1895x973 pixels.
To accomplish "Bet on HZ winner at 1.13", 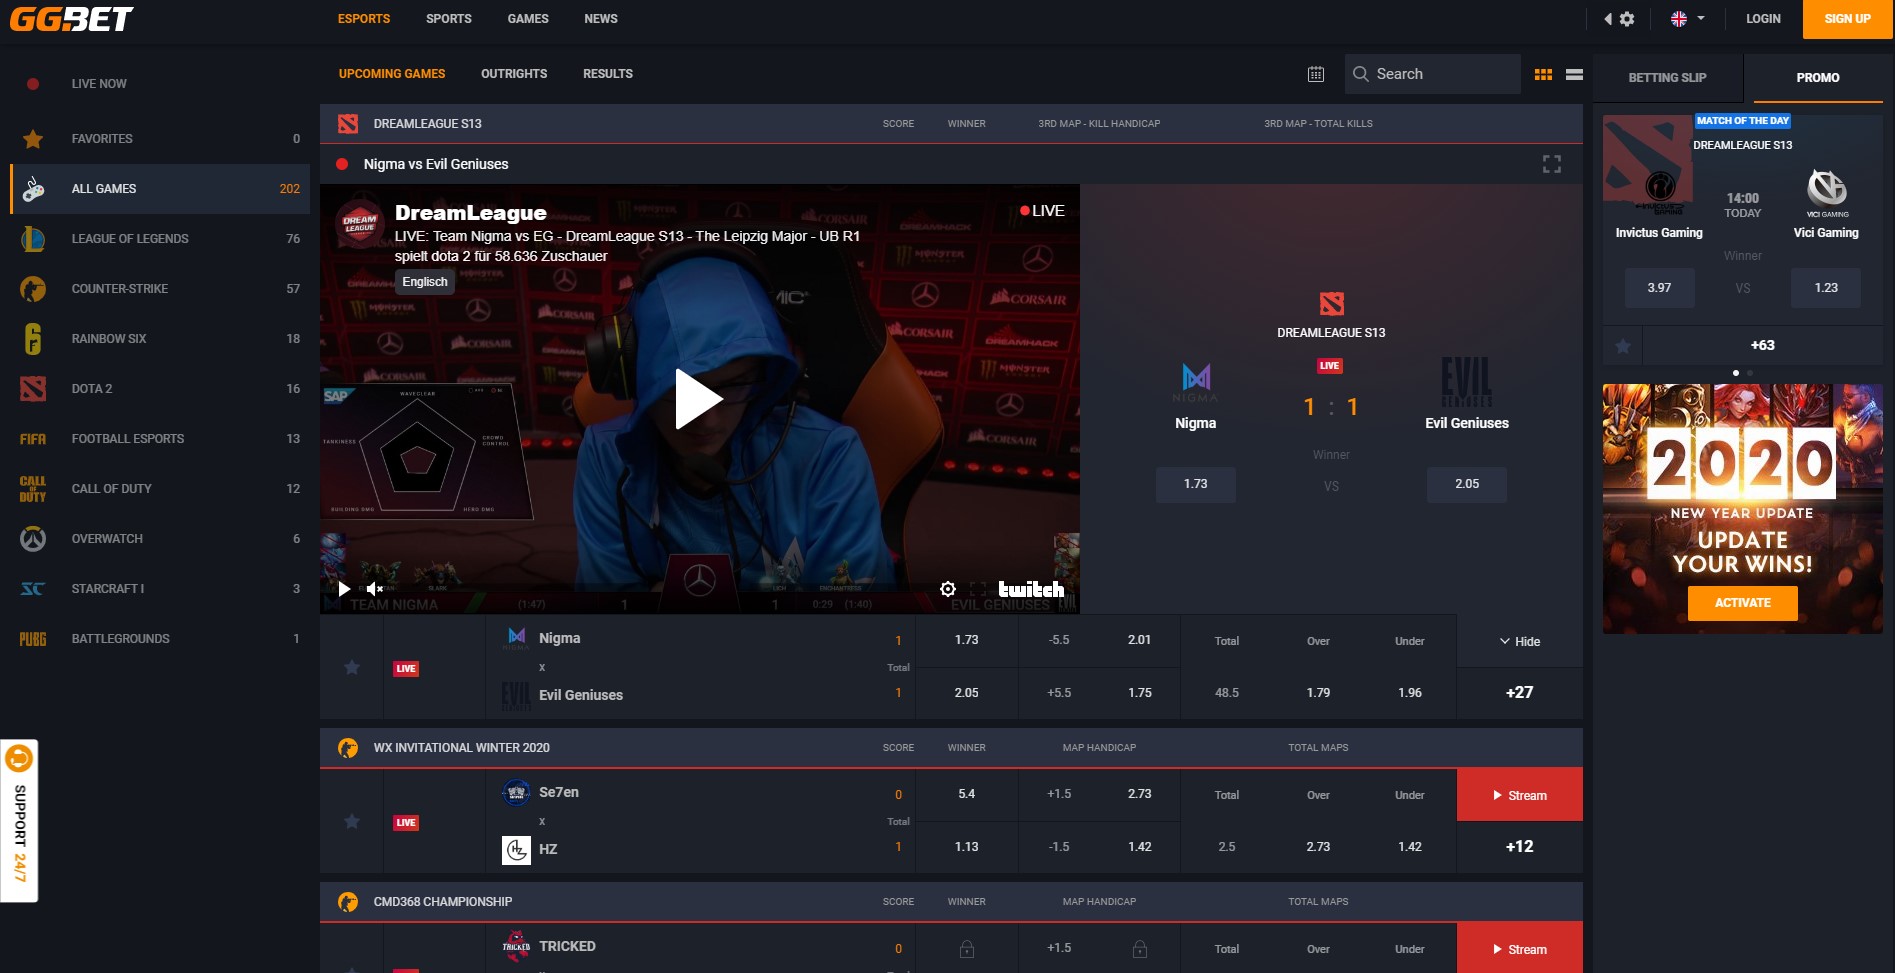I will [x=966, y=847].
